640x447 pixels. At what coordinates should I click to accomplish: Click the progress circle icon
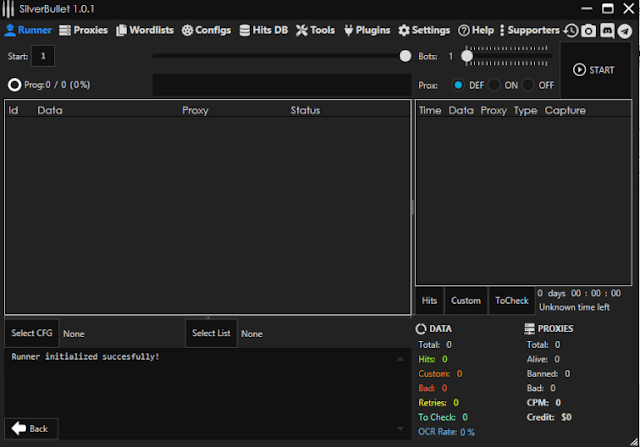(14, 85)
